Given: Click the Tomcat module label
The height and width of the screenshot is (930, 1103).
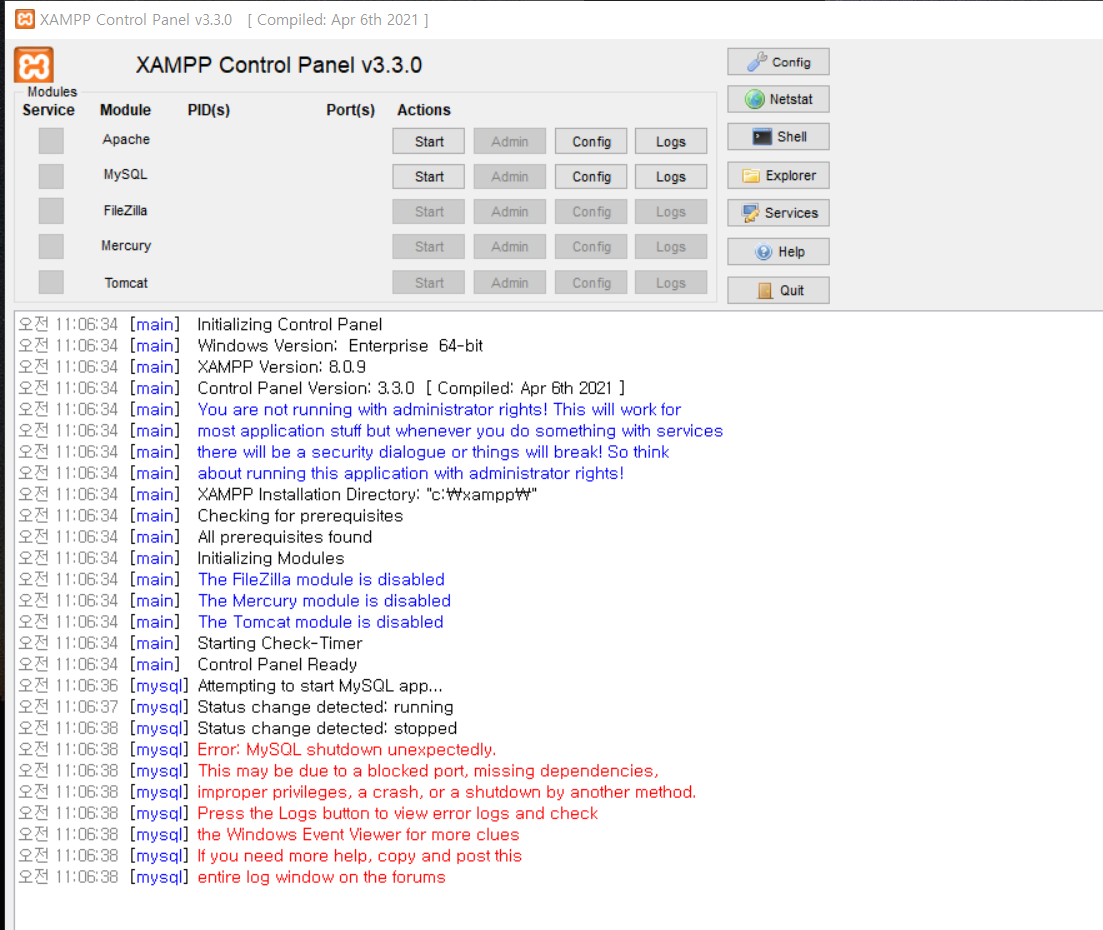Looking at the screenshot, I should tap(126, 283).
